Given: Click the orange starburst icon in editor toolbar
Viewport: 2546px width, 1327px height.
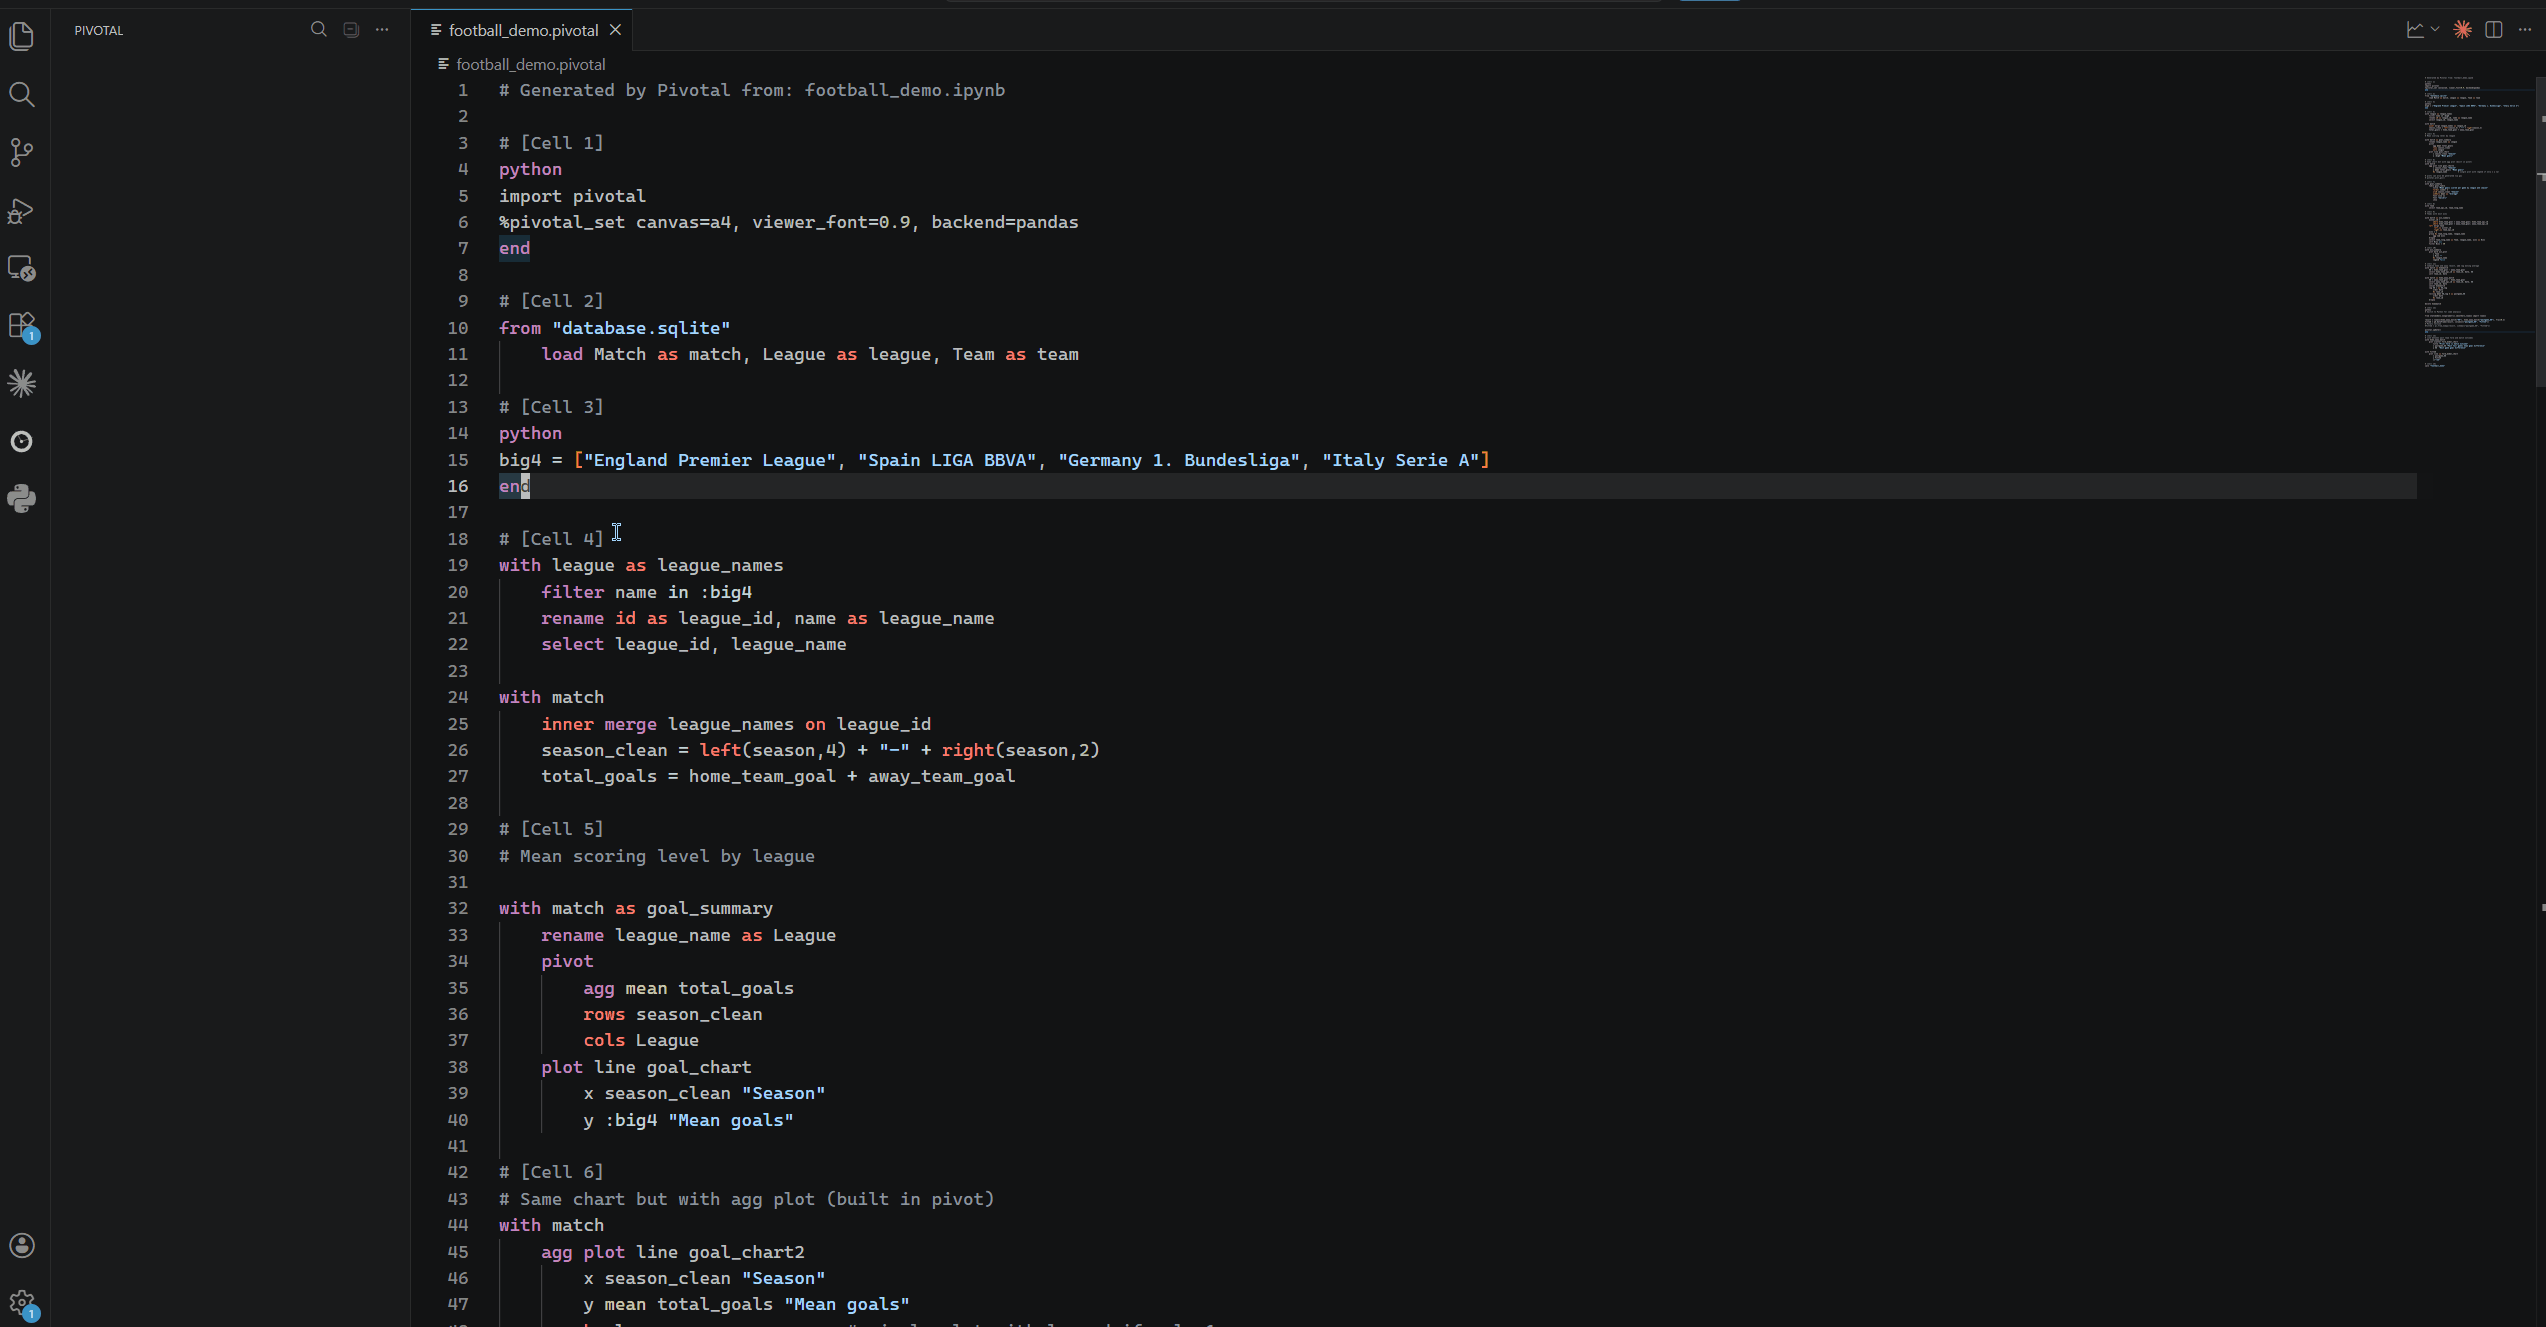Looking at the screenshot, I should pyautogui.click(x=2462, y=30).
